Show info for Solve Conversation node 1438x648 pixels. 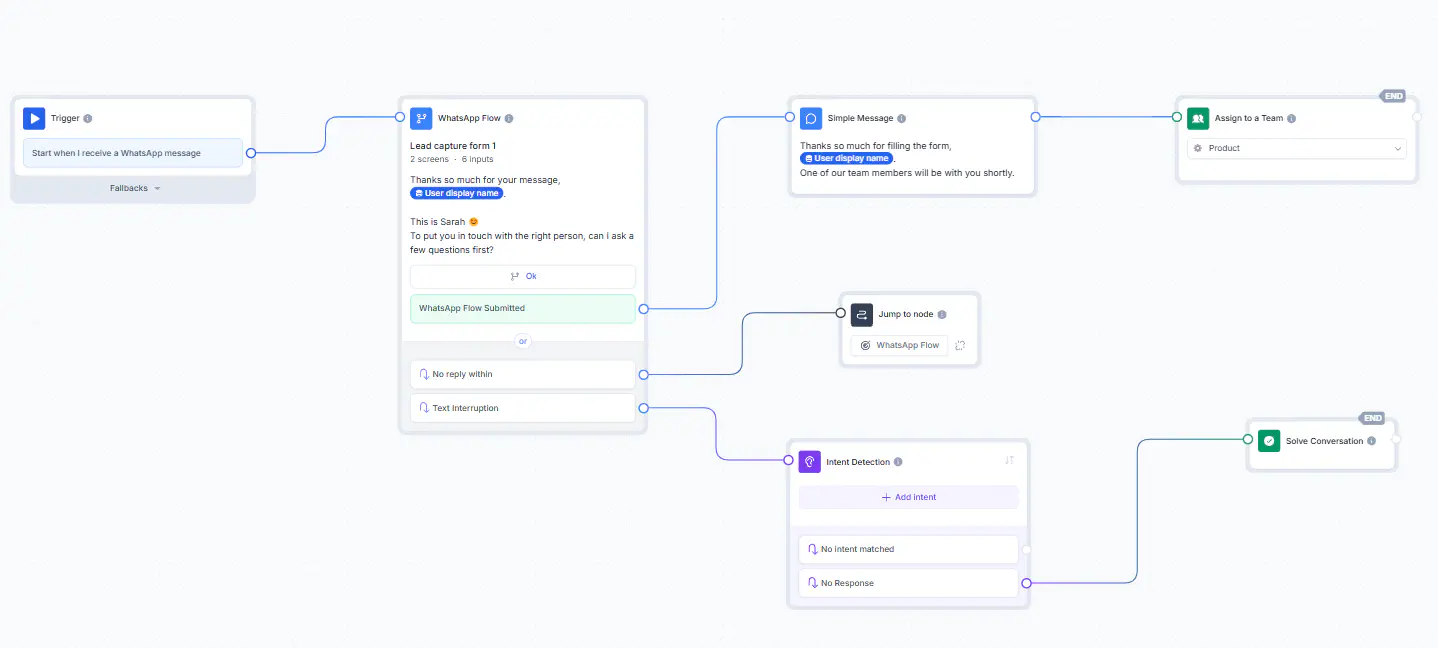pyautogui.click(x=1371, y=441)
